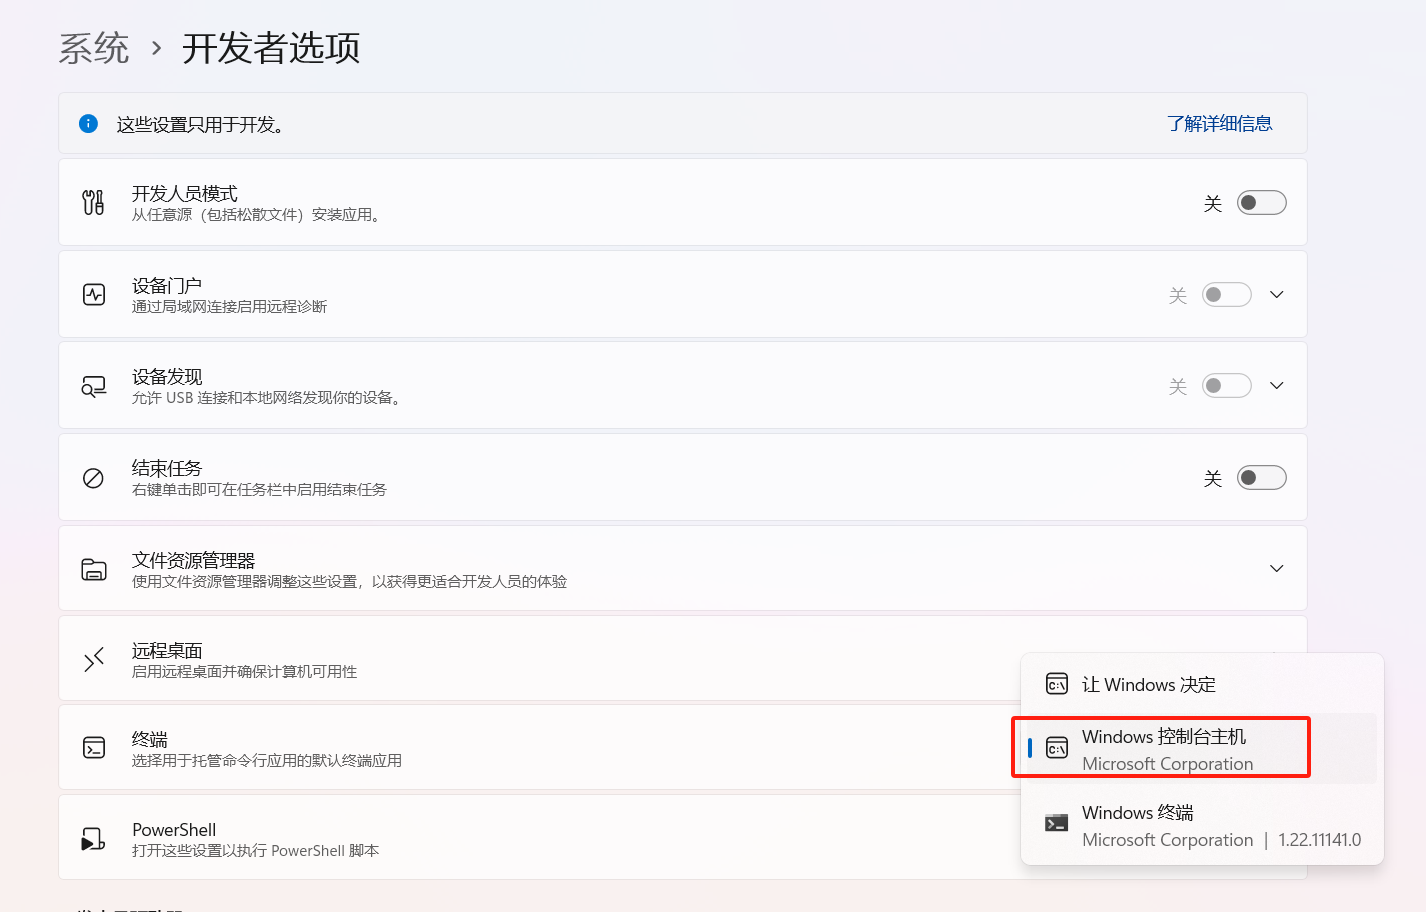
Task: Go back to 系统 breadcrumb
Action: coord(94,48)
